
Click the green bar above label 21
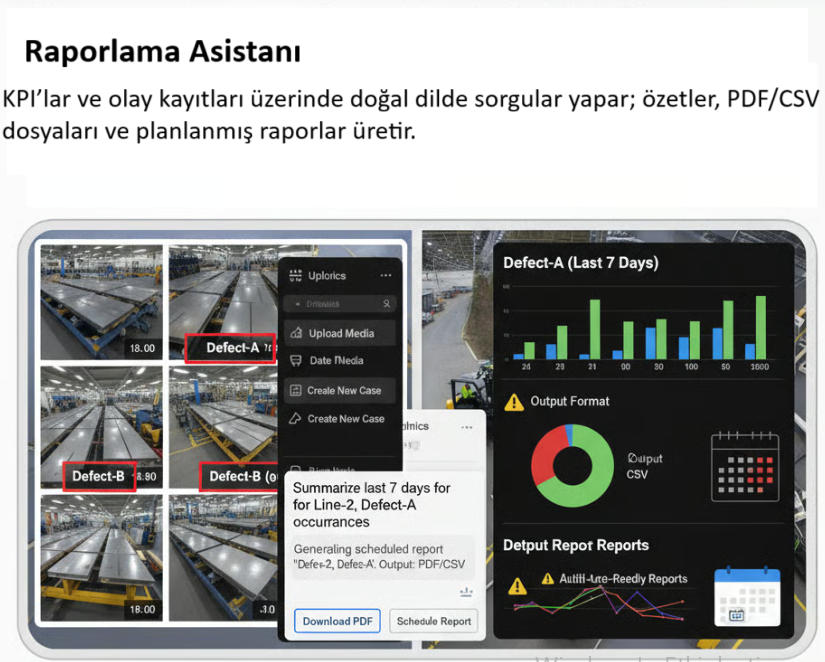595,329
